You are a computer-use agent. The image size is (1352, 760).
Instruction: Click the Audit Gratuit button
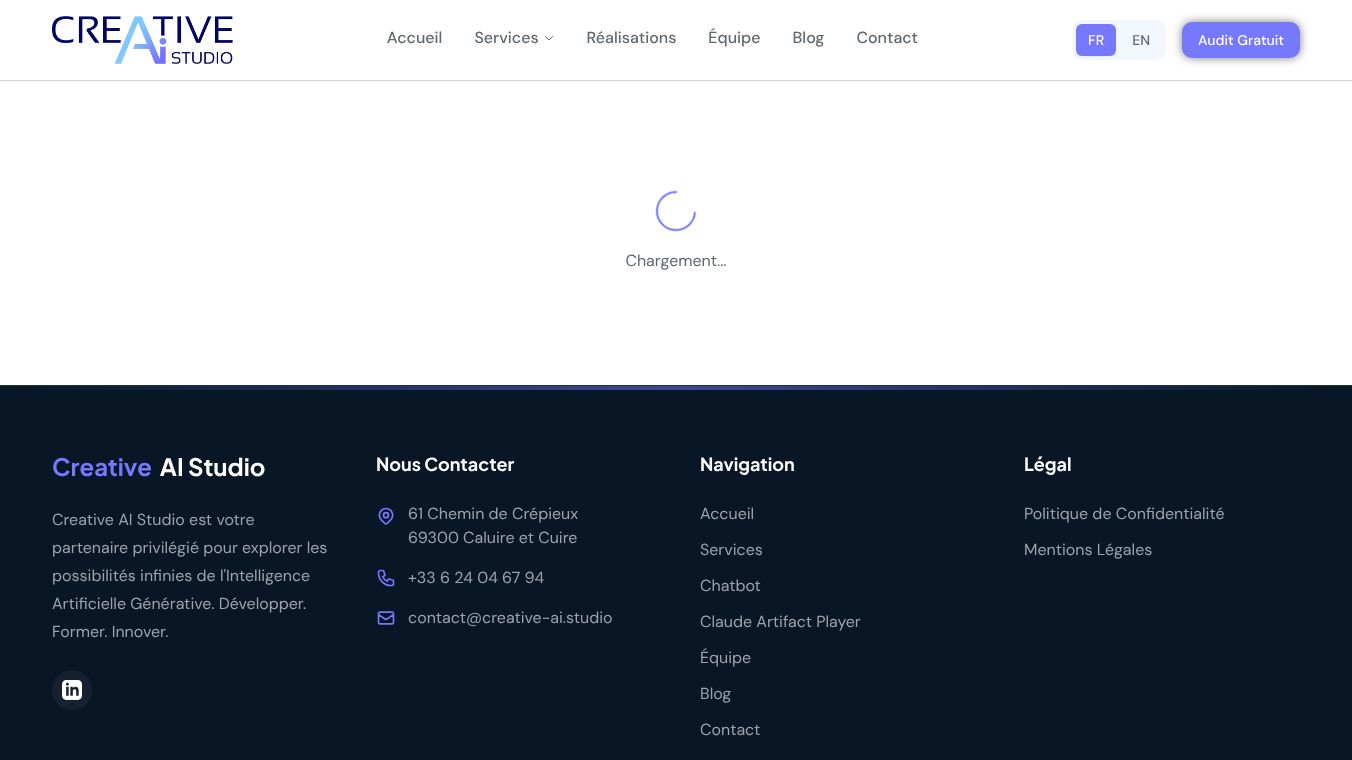1241,40
